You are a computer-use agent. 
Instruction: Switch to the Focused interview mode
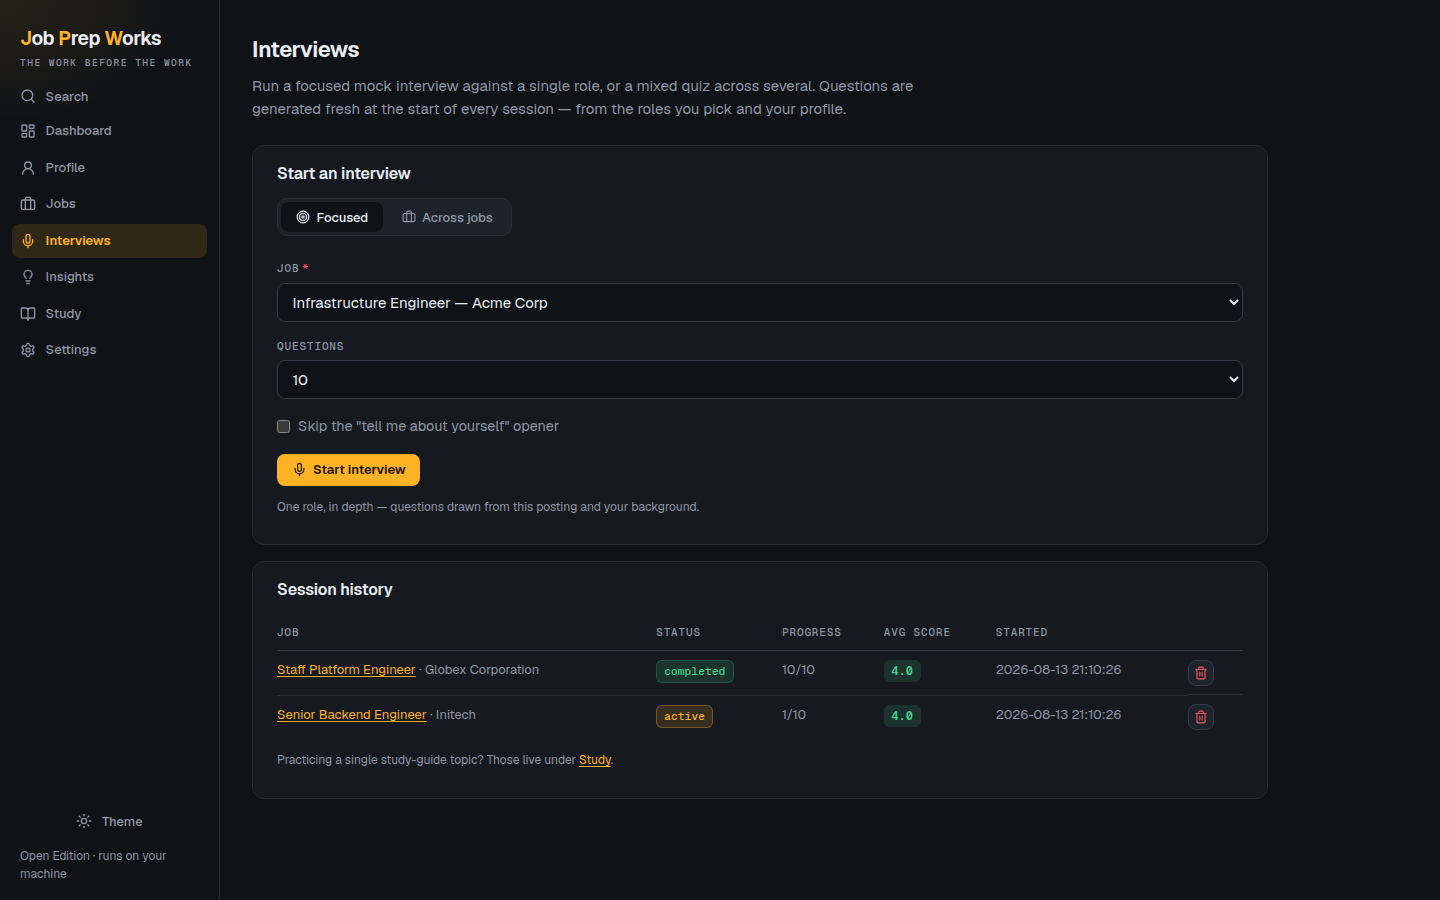(332, 217)
